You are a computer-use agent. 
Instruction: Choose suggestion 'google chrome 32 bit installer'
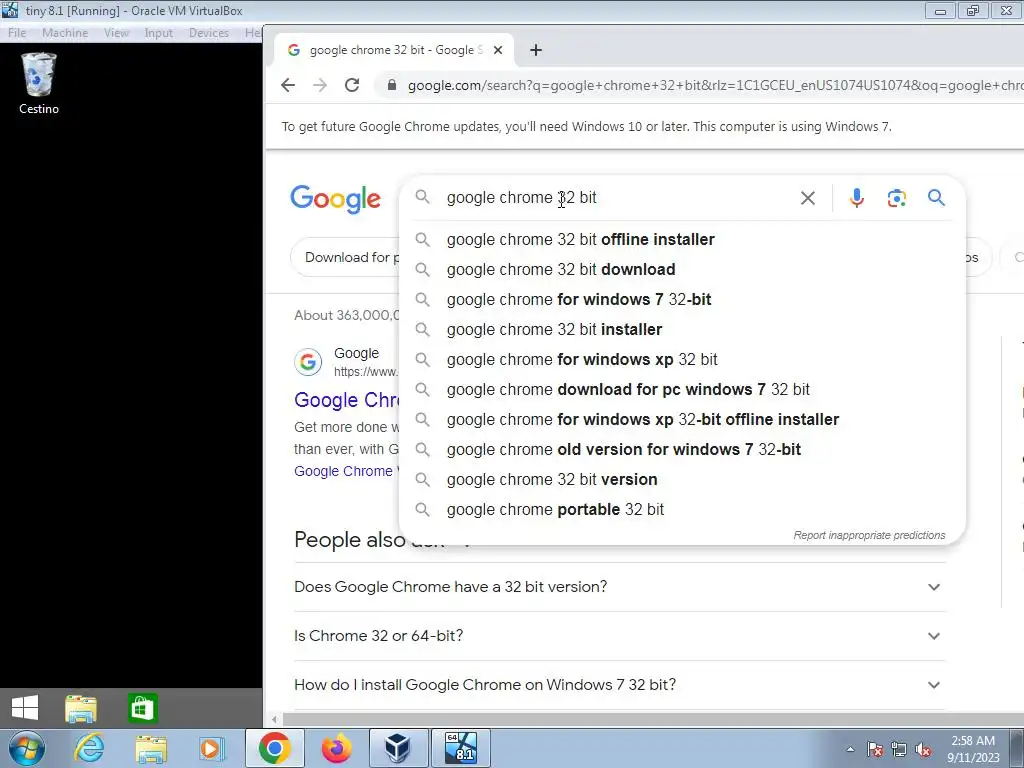pos(682,330)
